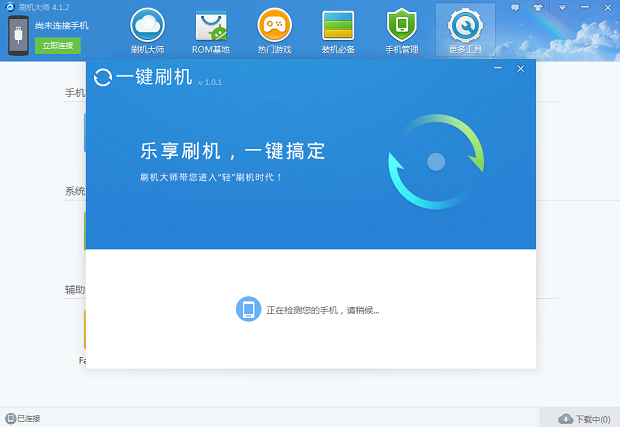Click the 尚未连接手机 status text

[x=61, y=25]
